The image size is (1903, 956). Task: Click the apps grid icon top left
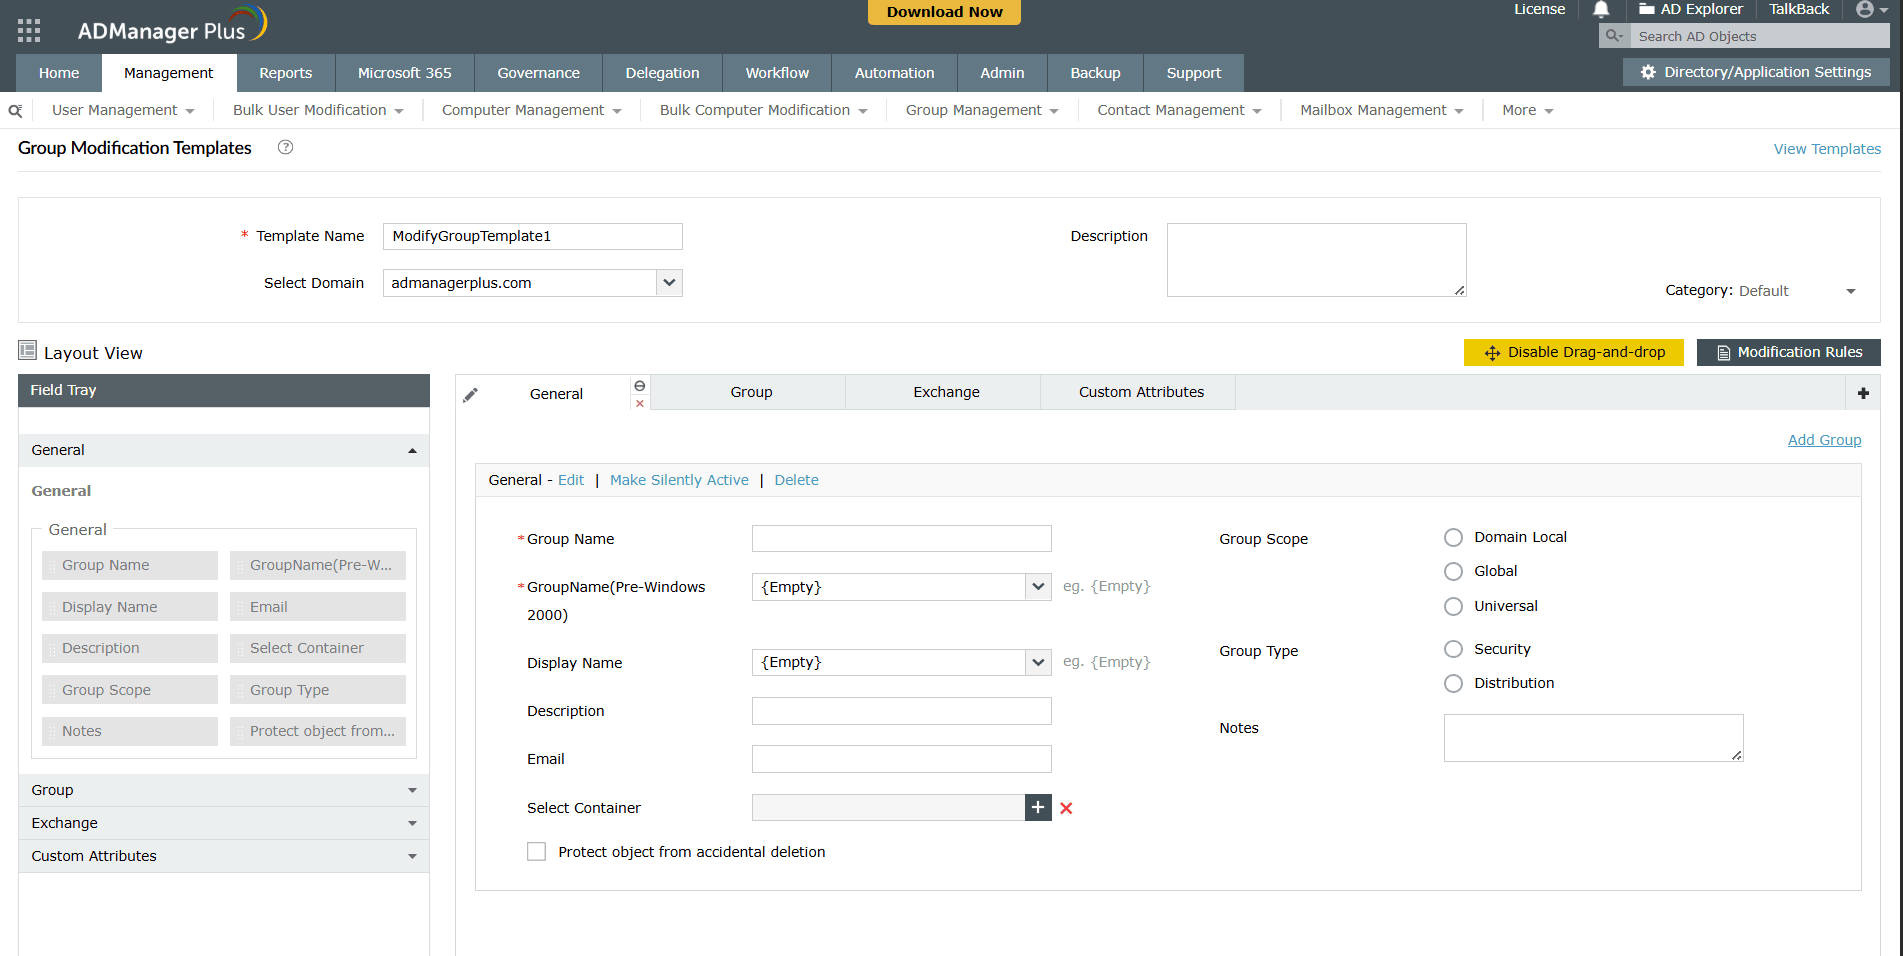(x=28, y=28)
